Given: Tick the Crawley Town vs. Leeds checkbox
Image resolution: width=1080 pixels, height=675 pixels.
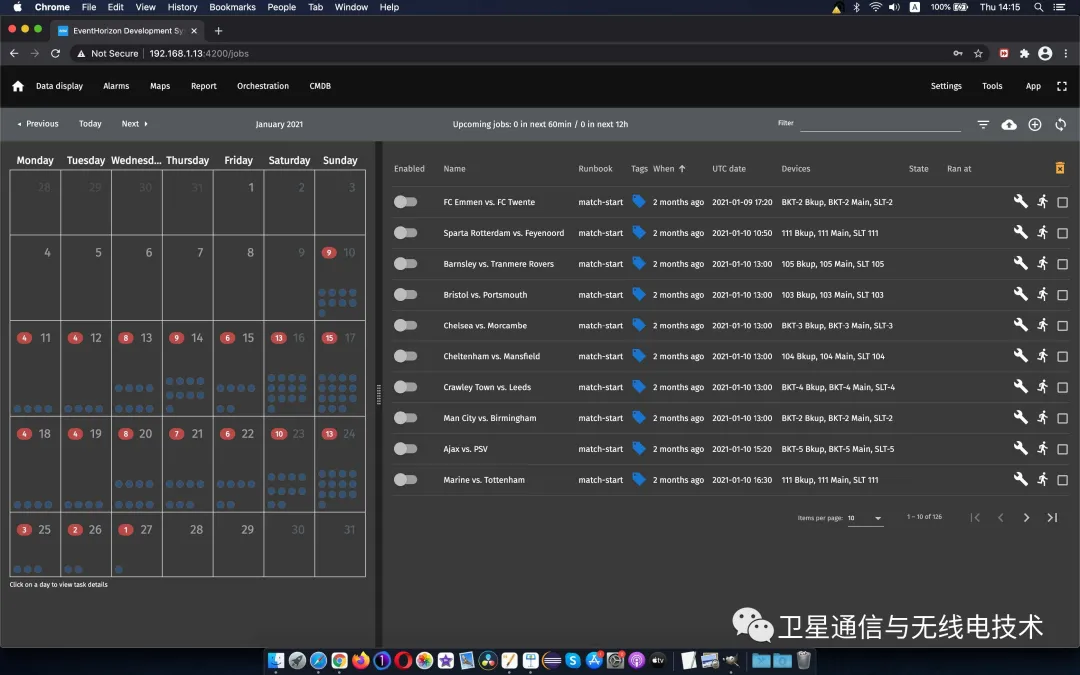Looking at the screenshot, I should (x=1062, y=388).
